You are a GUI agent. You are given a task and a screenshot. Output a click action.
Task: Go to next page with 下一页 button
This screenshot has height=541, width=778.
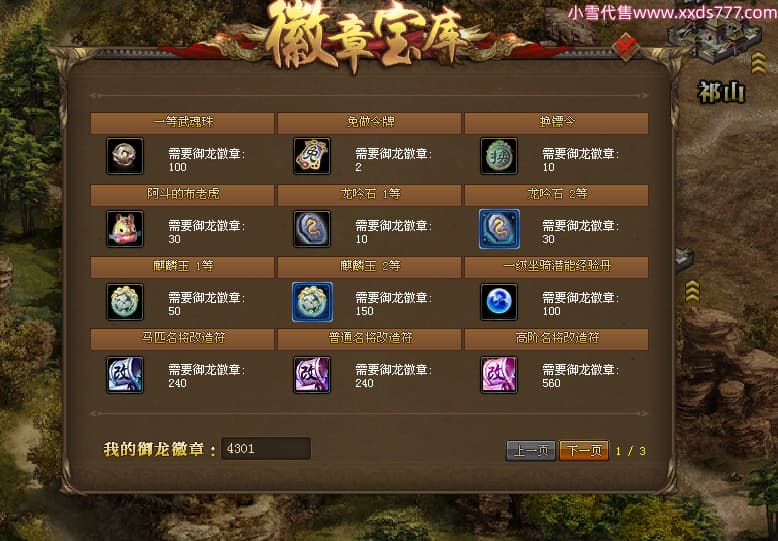tap(584, 451)
